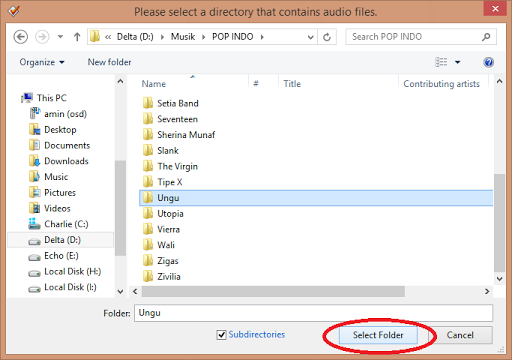Select Local Disk (H:)
The height and width of the screenshot is (360, 512).
point(65,272)
